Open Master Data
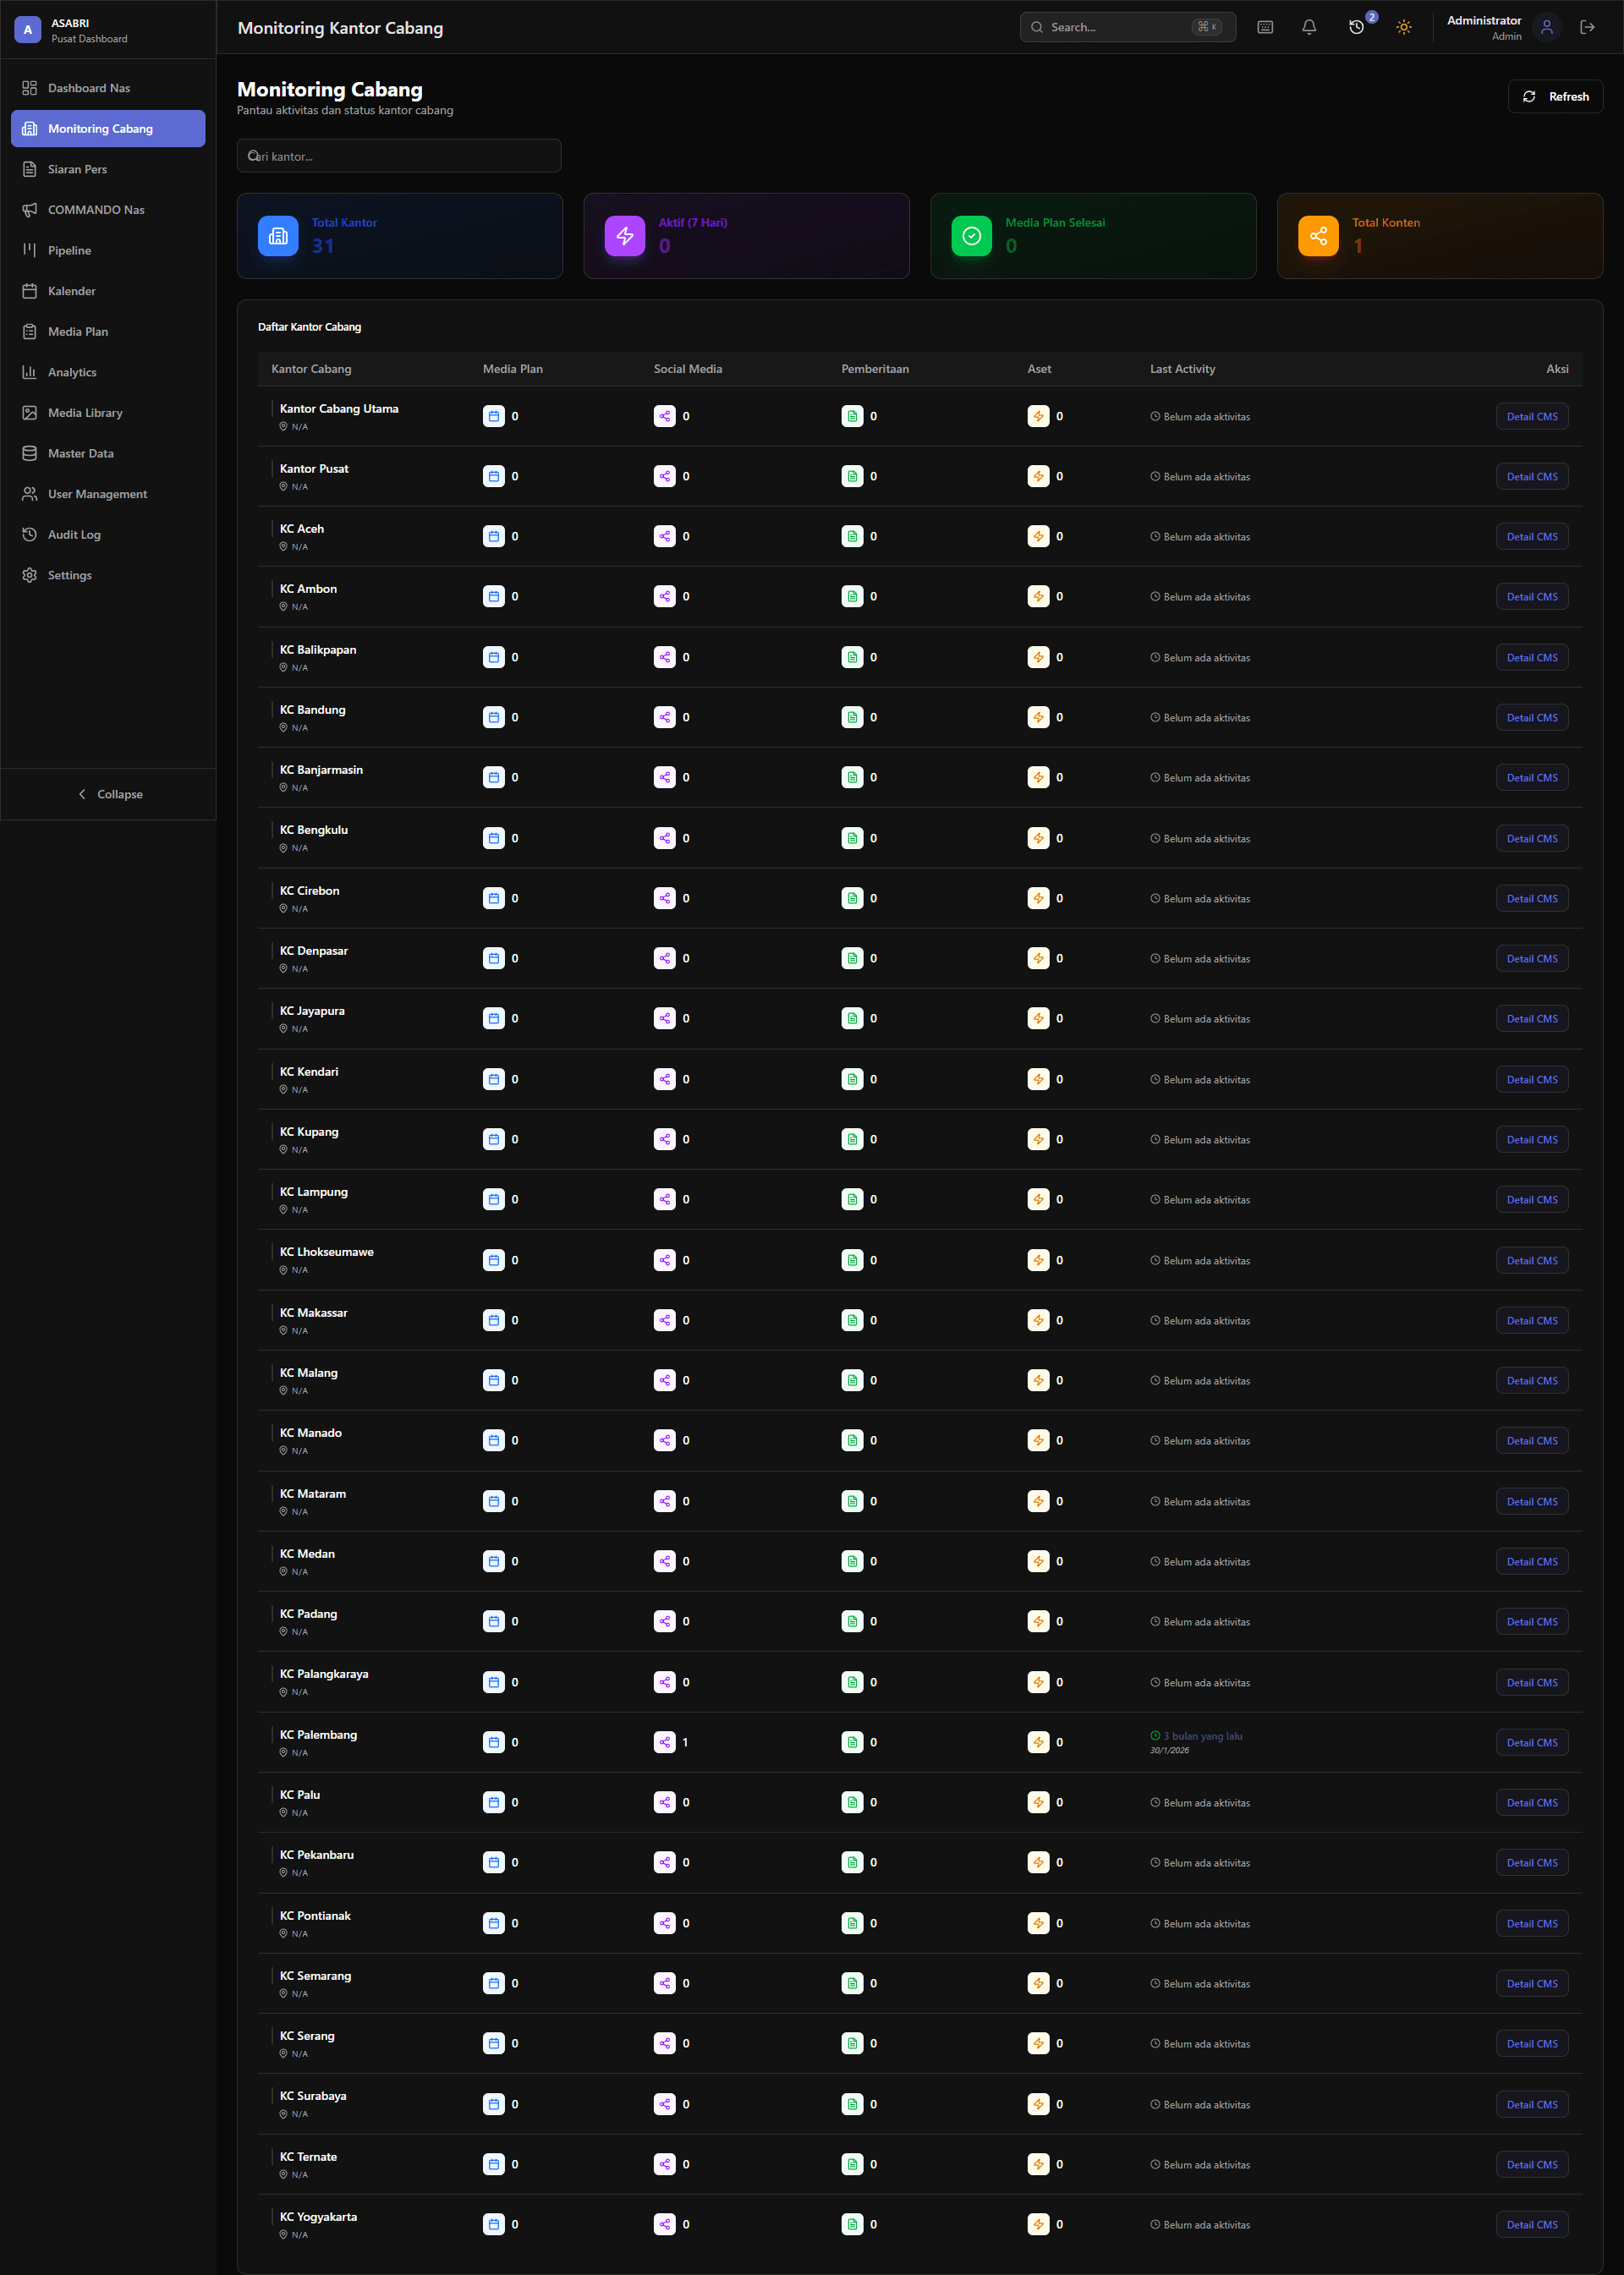 (x=108, y=453)
